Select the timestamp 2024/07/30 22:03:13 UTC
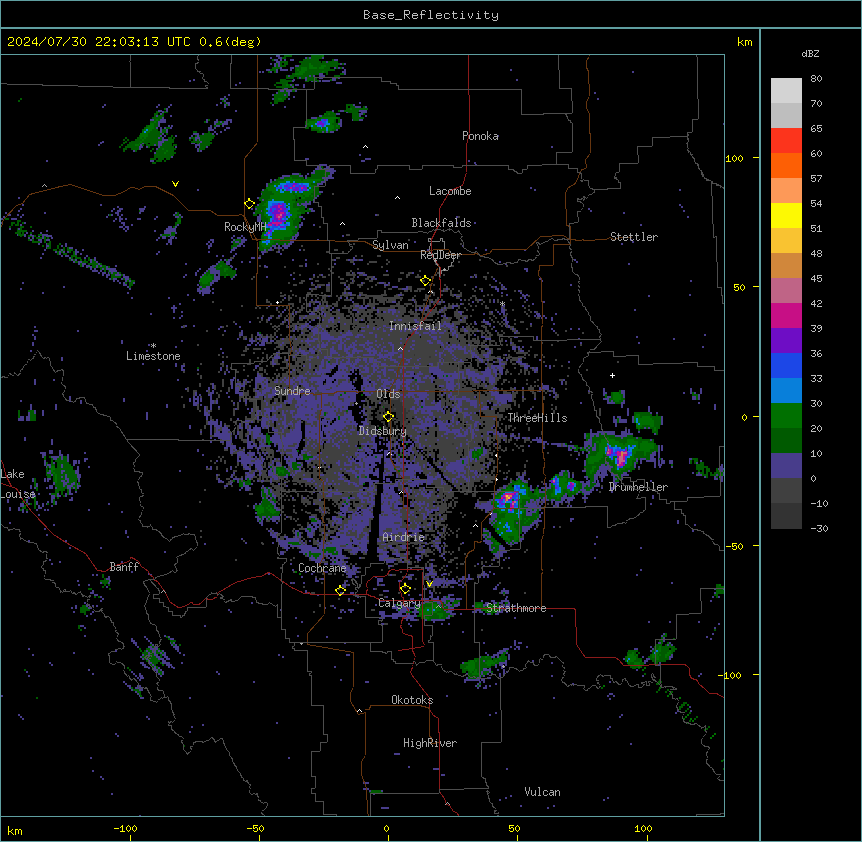 tap(99, 42)
